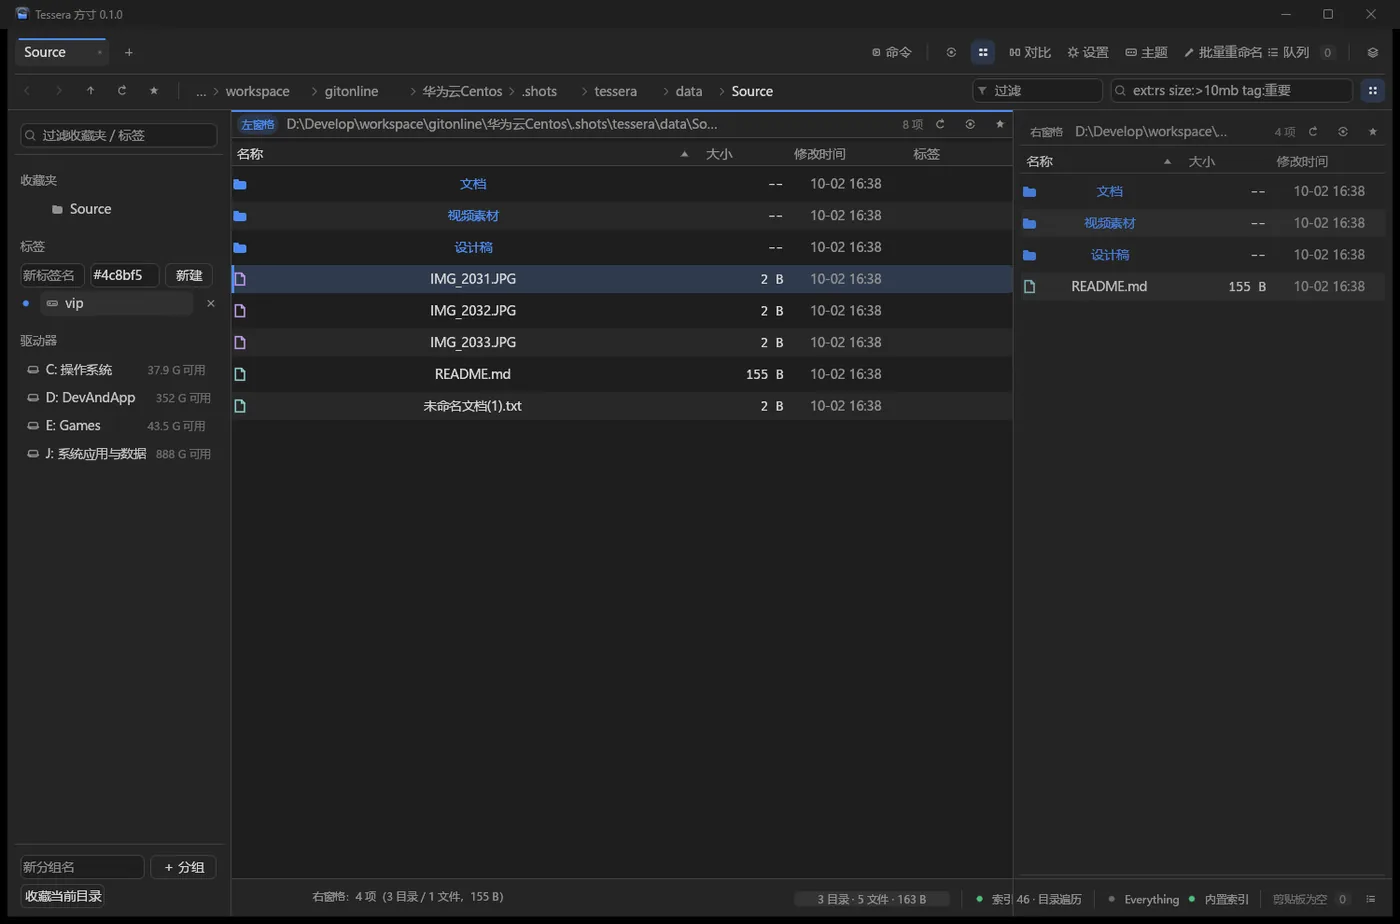1400x924 pixels.
Task: Click the tessera breadcrumb segment
Action: click(615, 91)
